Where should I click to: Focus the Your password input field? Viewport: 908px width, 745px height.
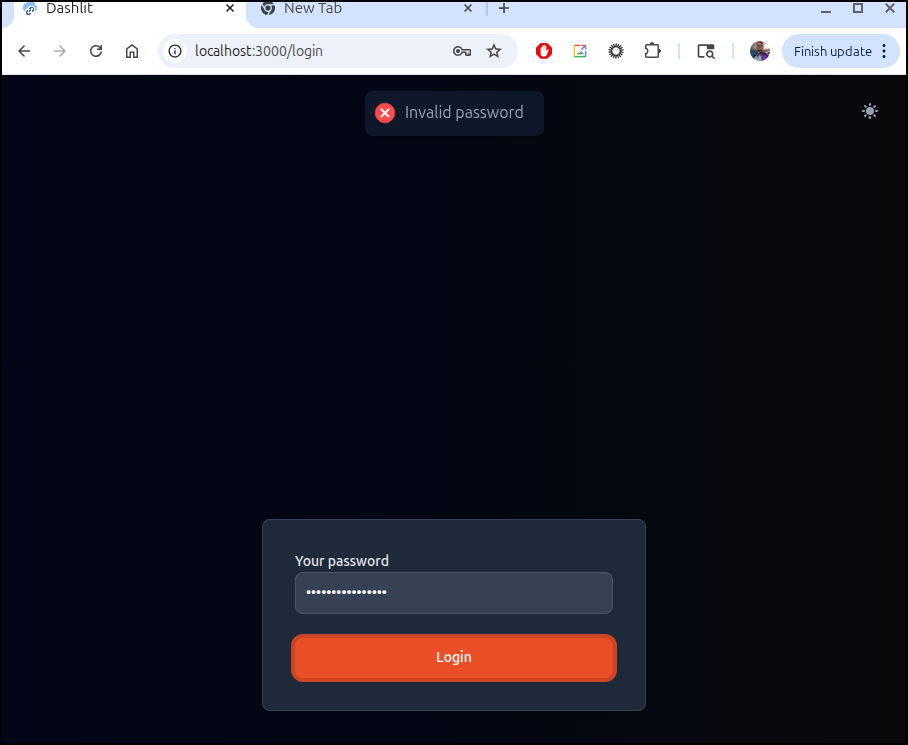tap(453, 593)
